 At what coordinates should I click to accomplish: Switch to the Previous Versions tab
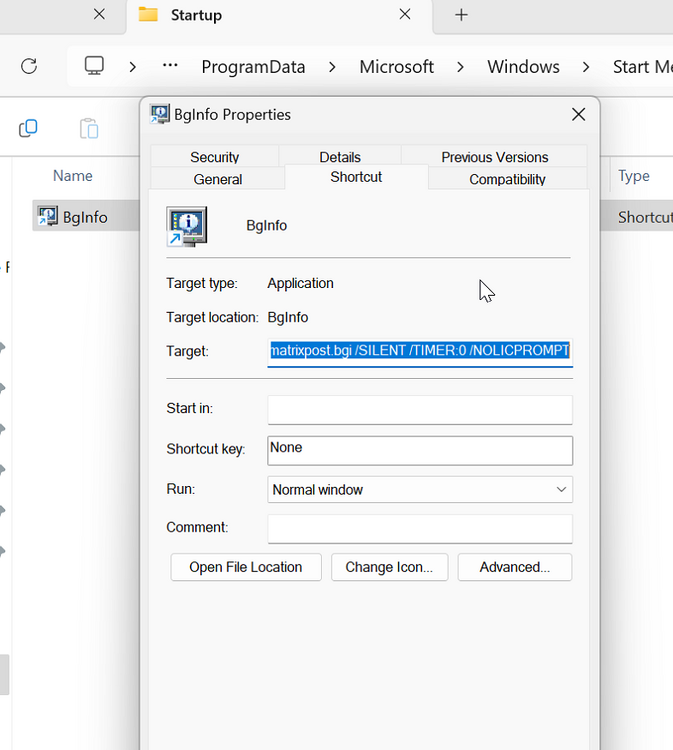point(495,156)
